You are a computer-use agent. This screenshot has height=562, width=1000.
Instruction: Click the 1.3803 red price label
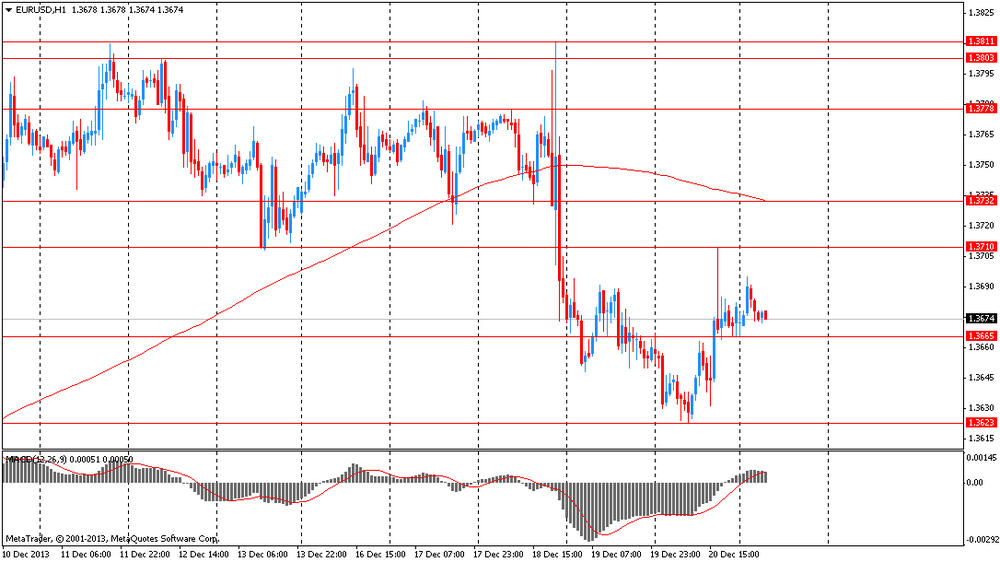982,58
